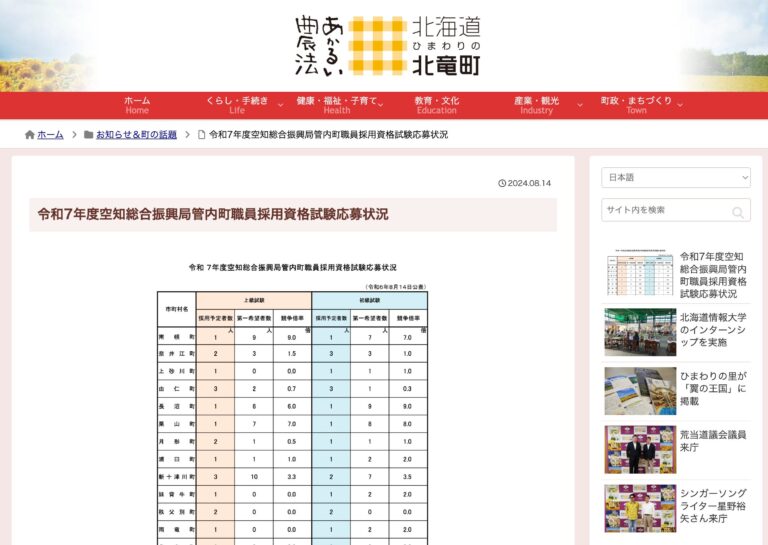
Task: Open the 日本語 language selector dropdown
Action: point(675,177)
